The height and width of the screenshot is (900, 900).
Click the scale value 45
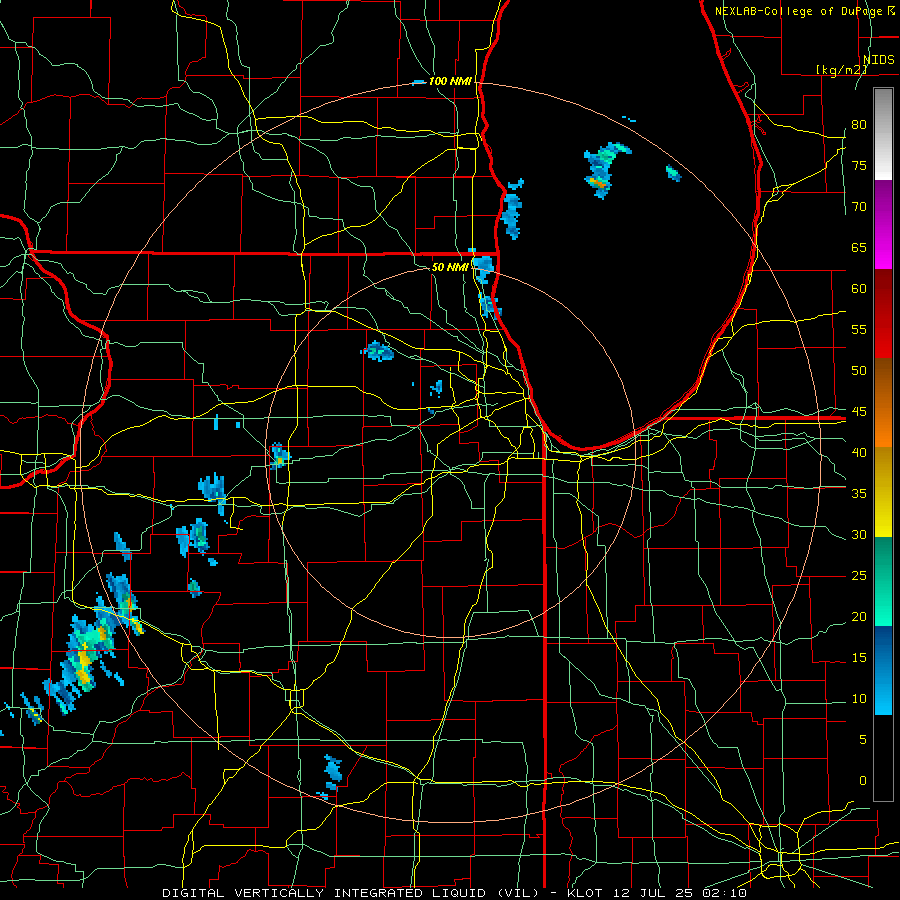click(859, 412)
